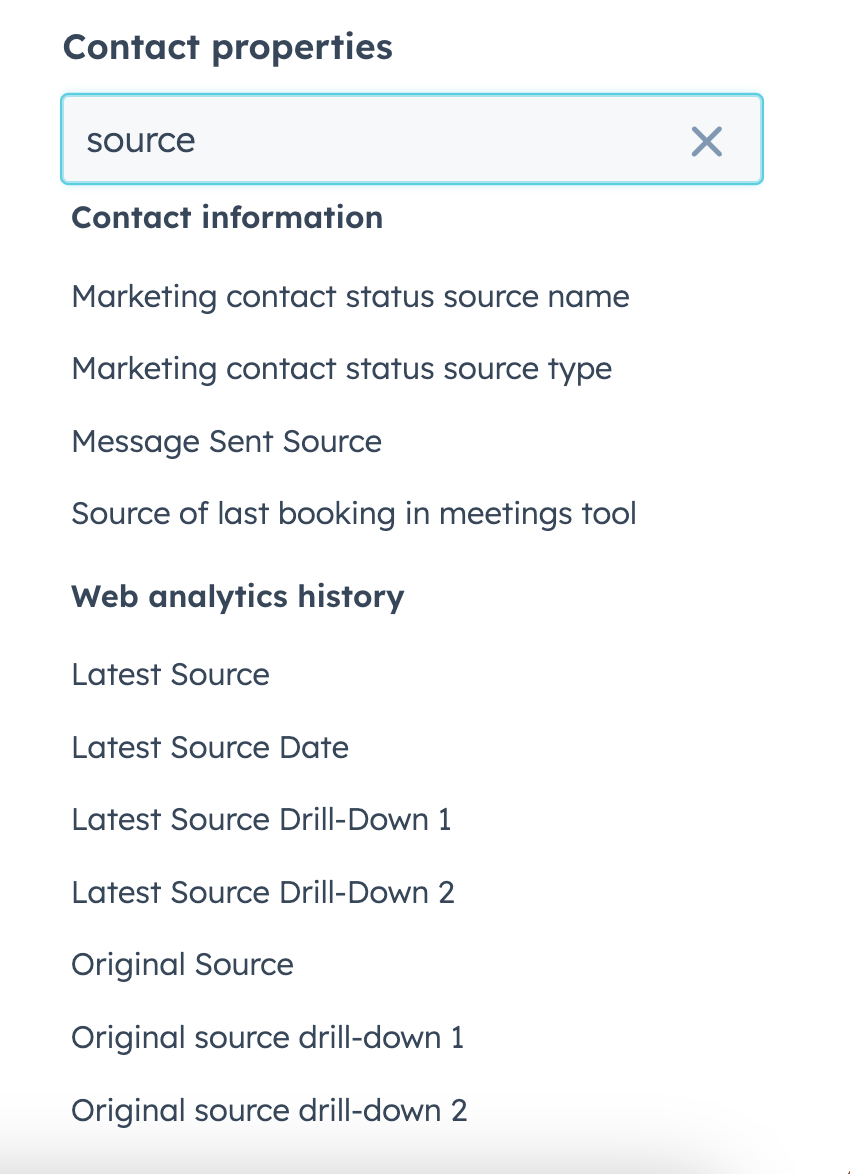Screen dimensions: 850x1174
Task: Click the Web analytics history group heading
Action: click(x=238, y=597)
